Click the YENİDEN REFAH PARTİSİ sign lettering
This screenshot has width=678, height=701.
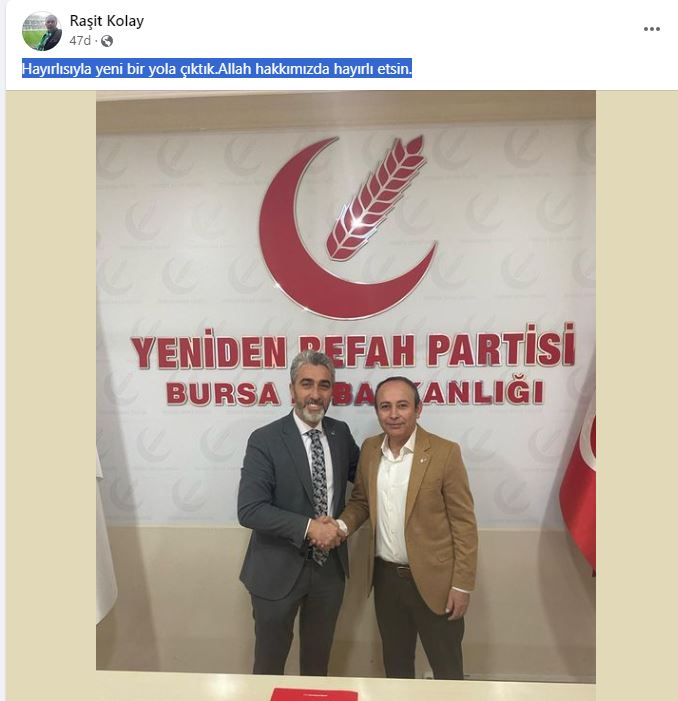click(x=353, y=349)
